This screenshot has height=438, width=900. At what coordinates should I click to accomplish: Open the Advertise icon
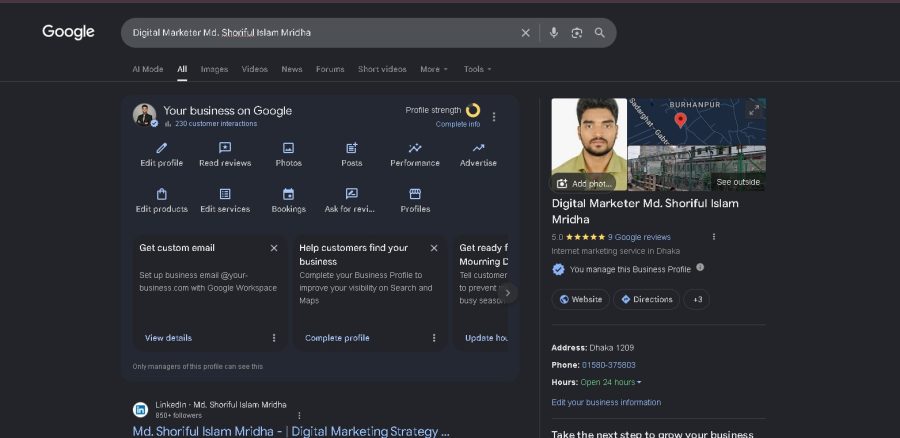(478, 148)
